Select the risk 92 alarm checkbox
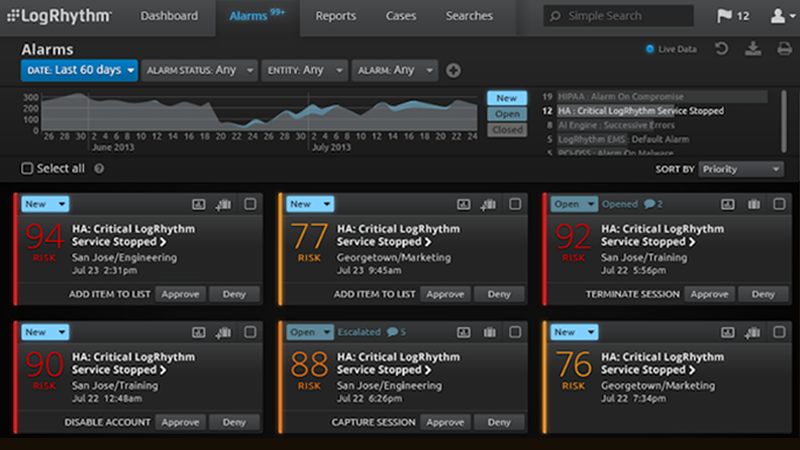This screenshot has height=450, width=800. point(779,204)
